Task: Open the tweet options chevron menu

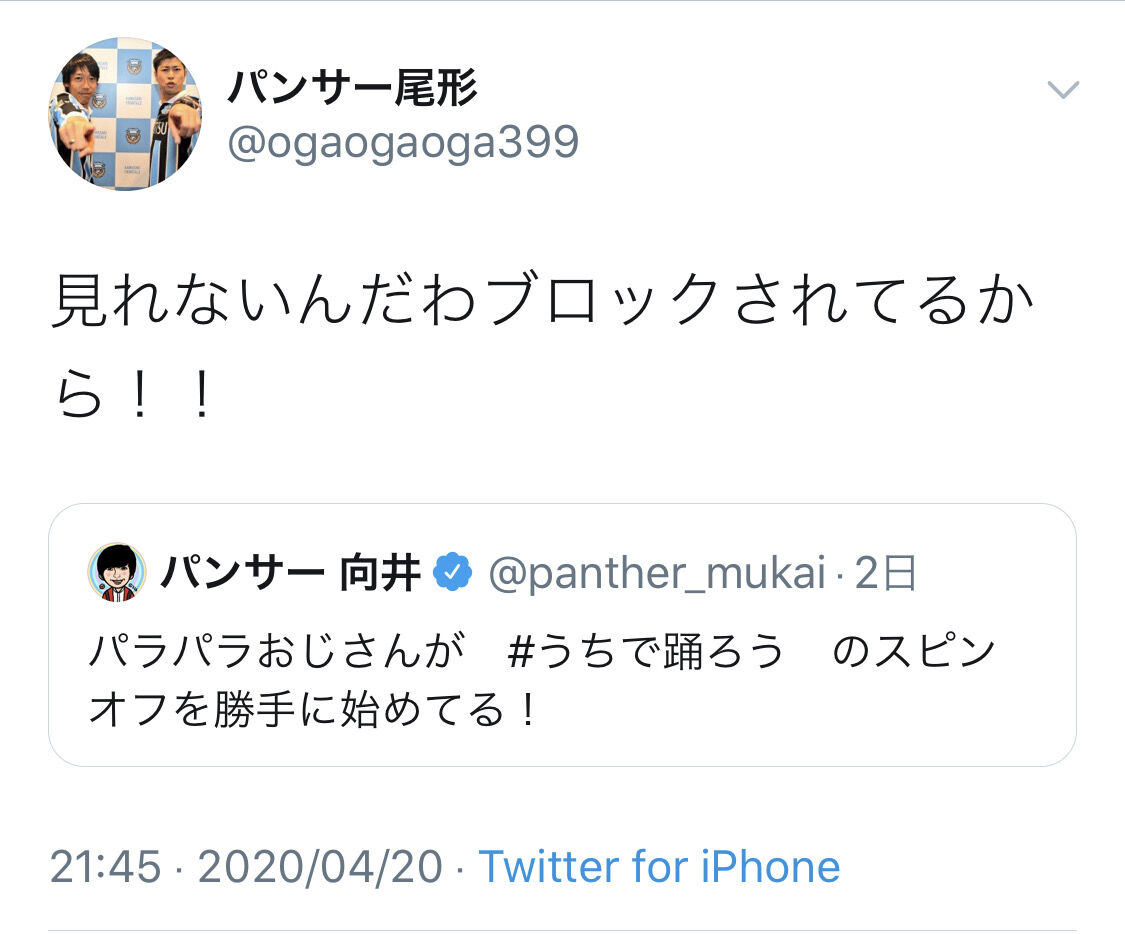Action: pos(1062,91)
